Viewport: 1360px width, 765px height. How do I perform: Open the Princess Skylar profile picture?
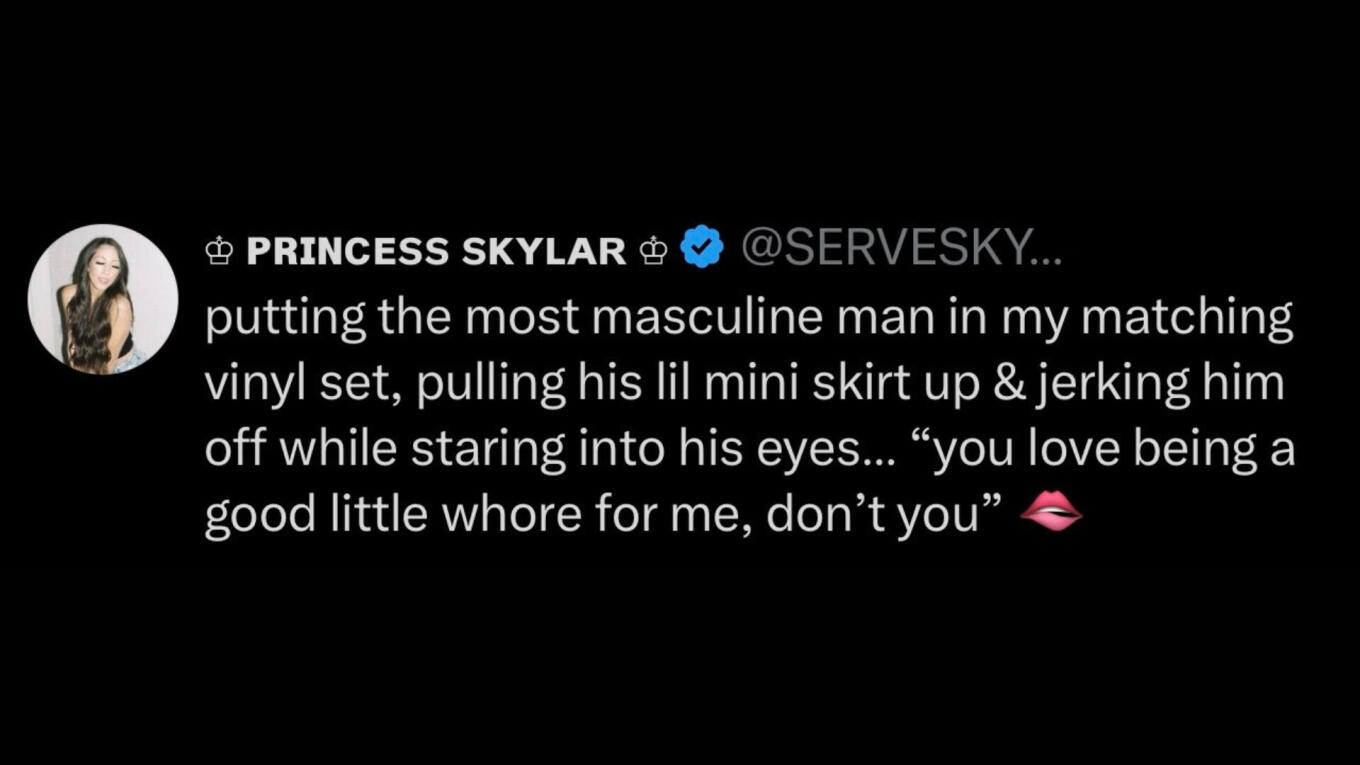(x=103, y=299)
